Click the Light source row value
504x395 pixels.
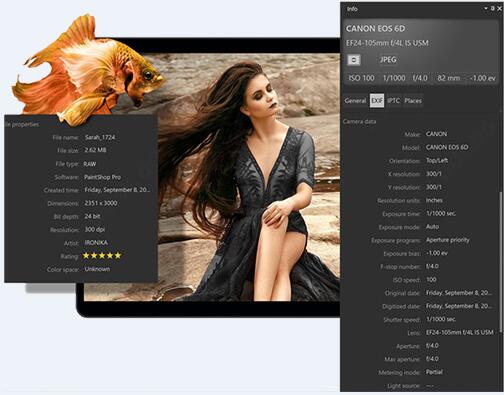click(x=430, y=386)
